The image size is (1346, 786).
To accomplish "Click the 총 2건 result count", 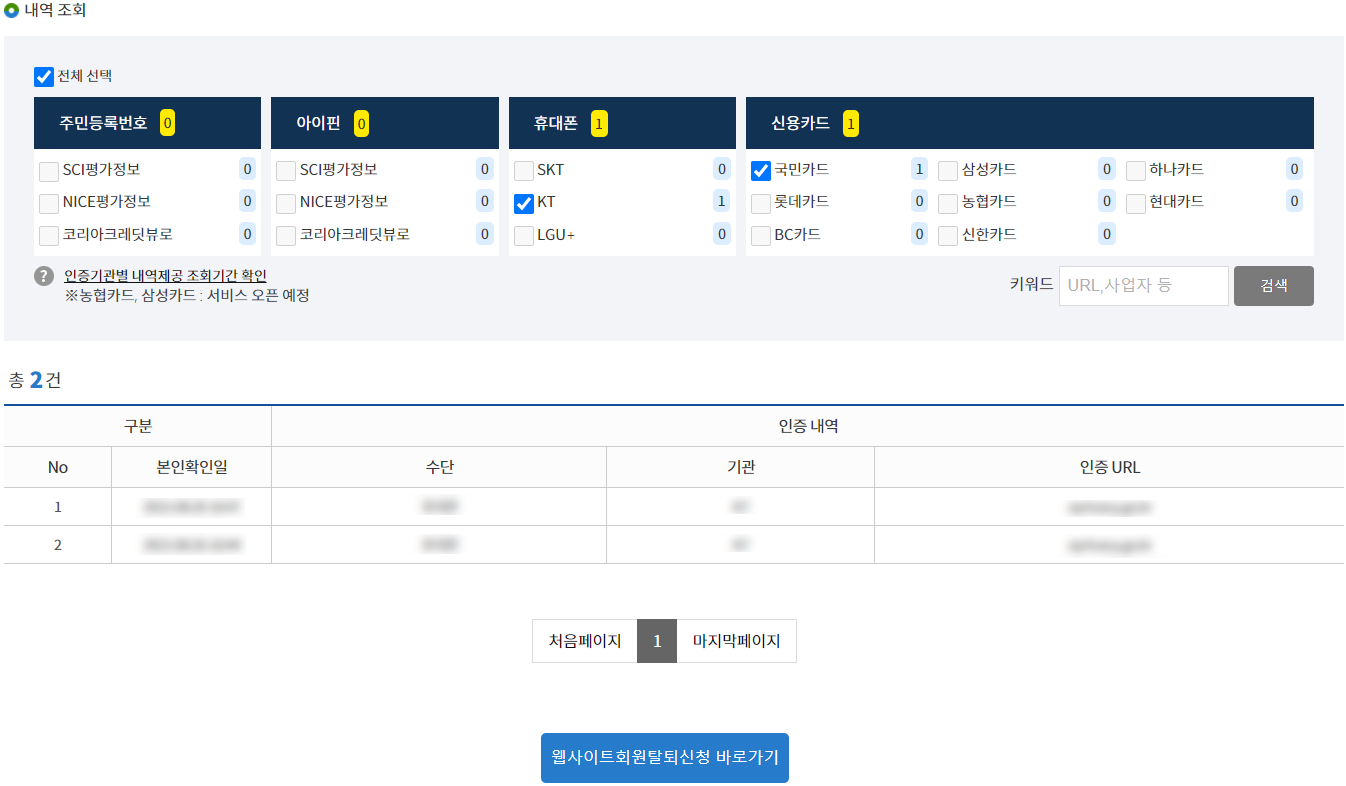I will pyautogui.click(x=35, y=380).
